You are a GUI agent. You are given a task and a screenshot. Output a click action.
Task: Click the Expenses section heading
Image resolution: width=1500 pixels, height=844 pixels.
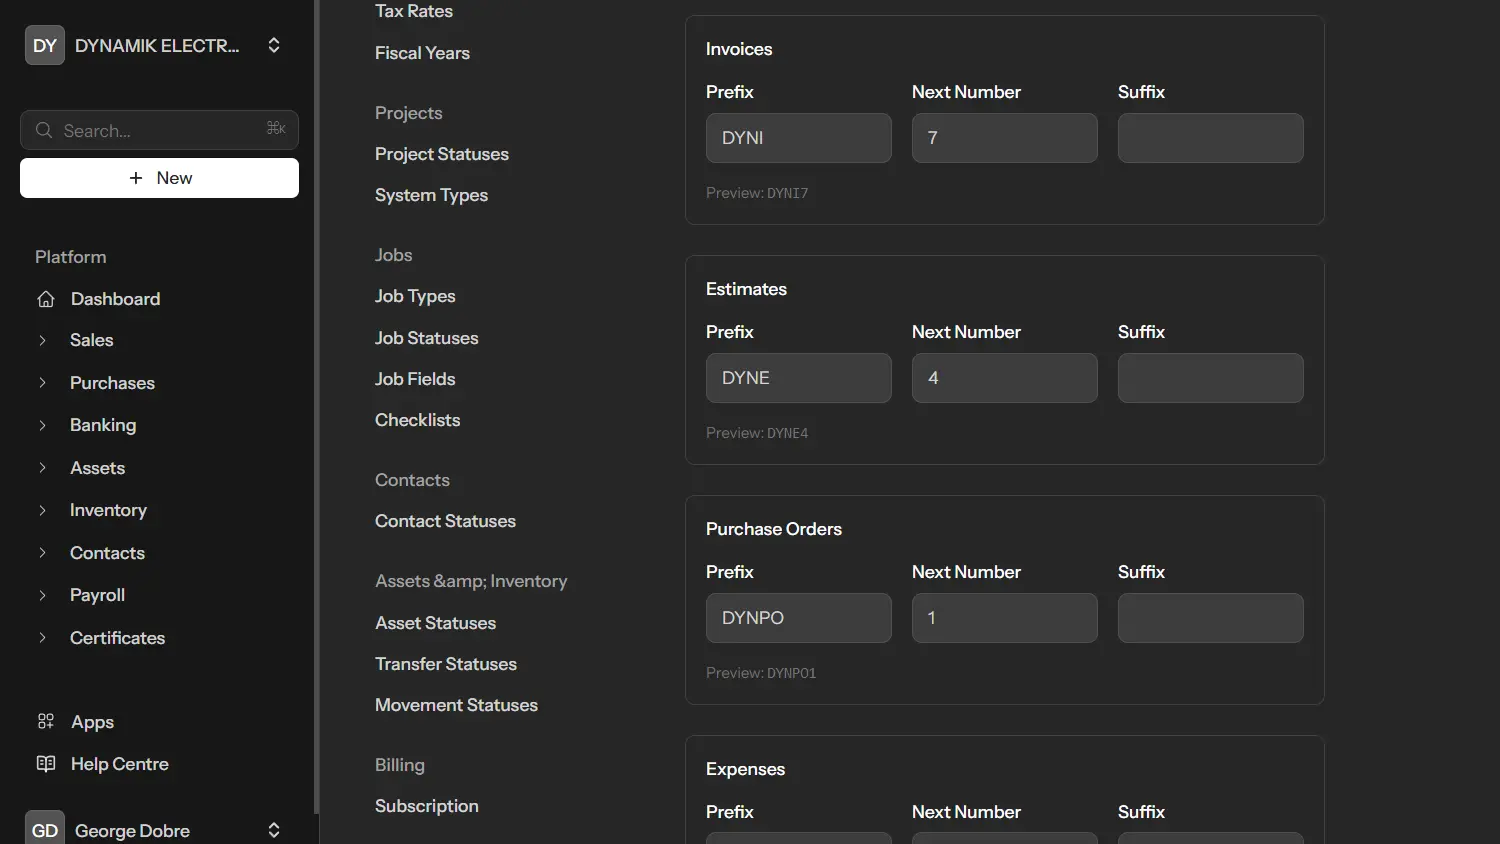tap(745, 769)
